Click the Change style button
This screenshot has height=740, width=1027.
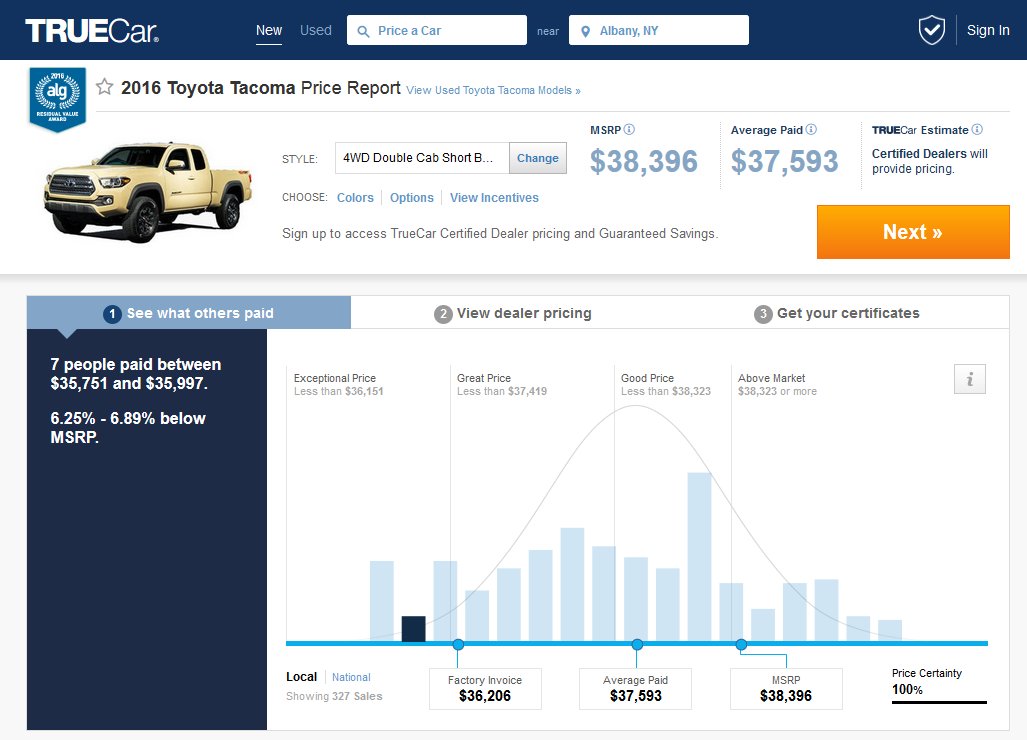(x=538, y=158)
